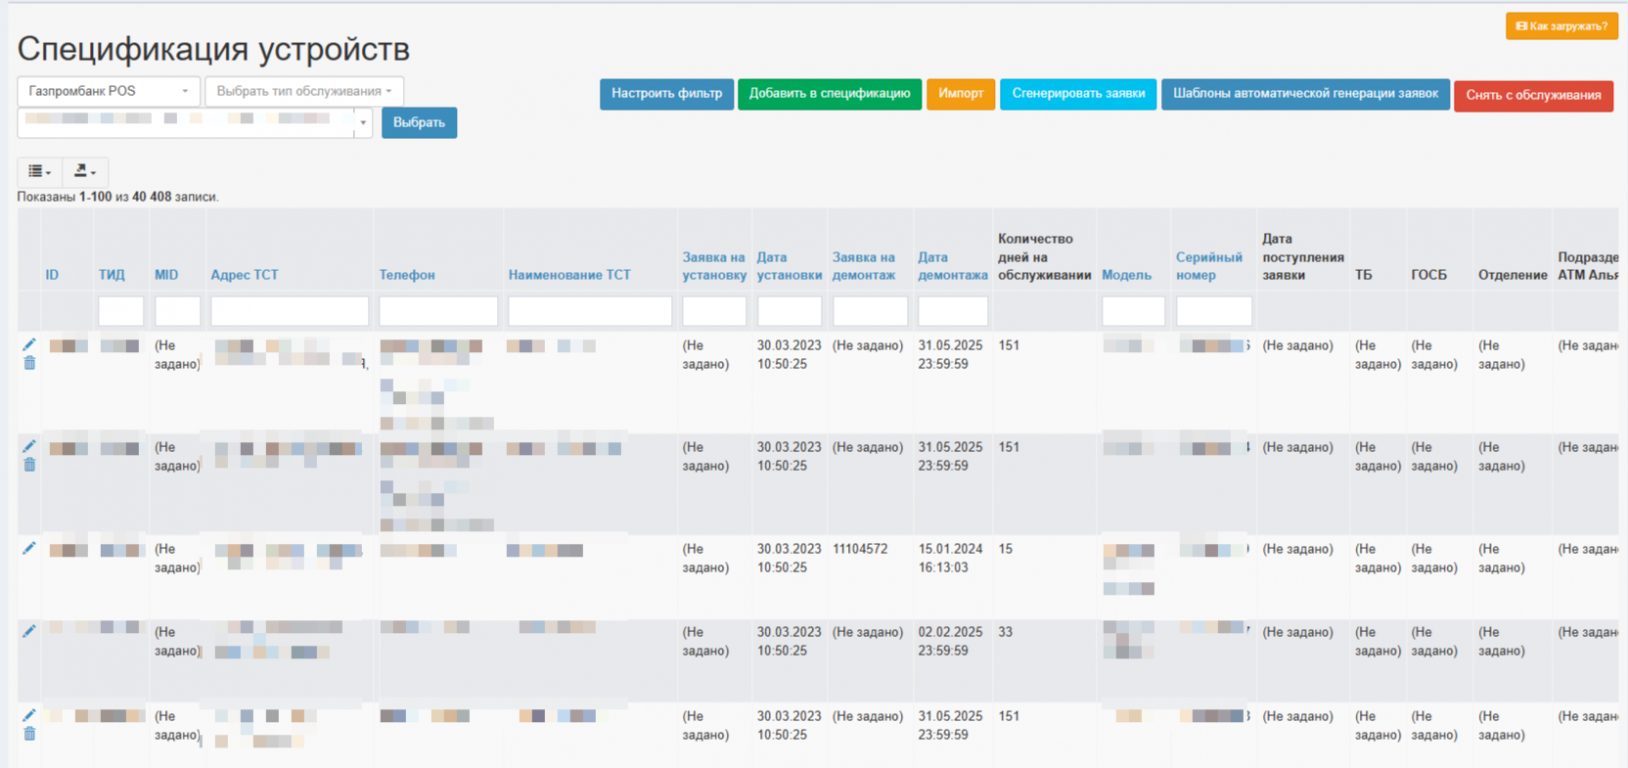Click the orange Как загружать? help button
Image resolution: width=1628 pixels, height=768 pixels.
click(1560, 26)
